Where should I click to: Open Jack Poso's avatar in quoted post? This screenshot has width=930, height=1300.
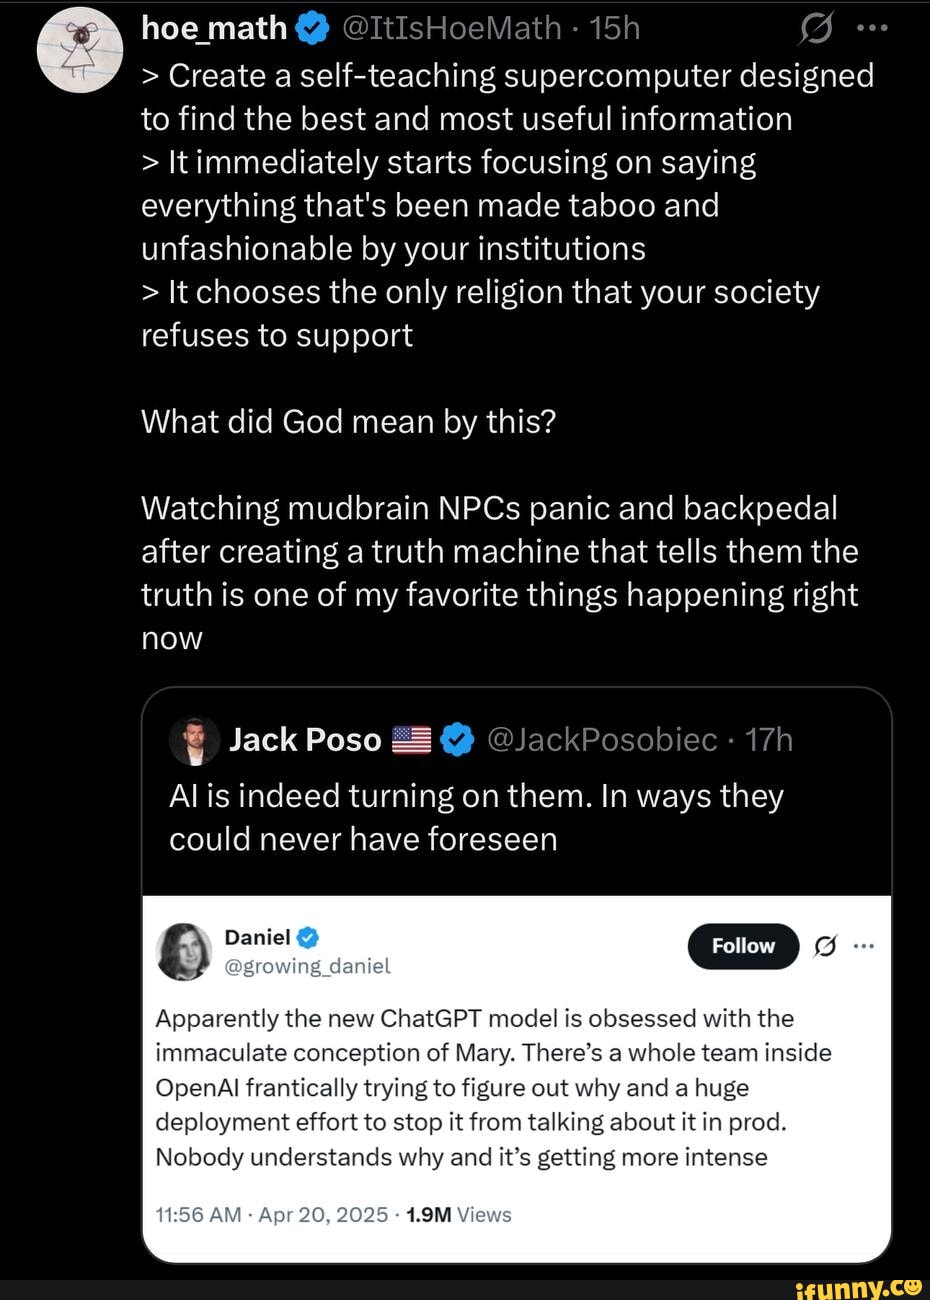[193, 740]
